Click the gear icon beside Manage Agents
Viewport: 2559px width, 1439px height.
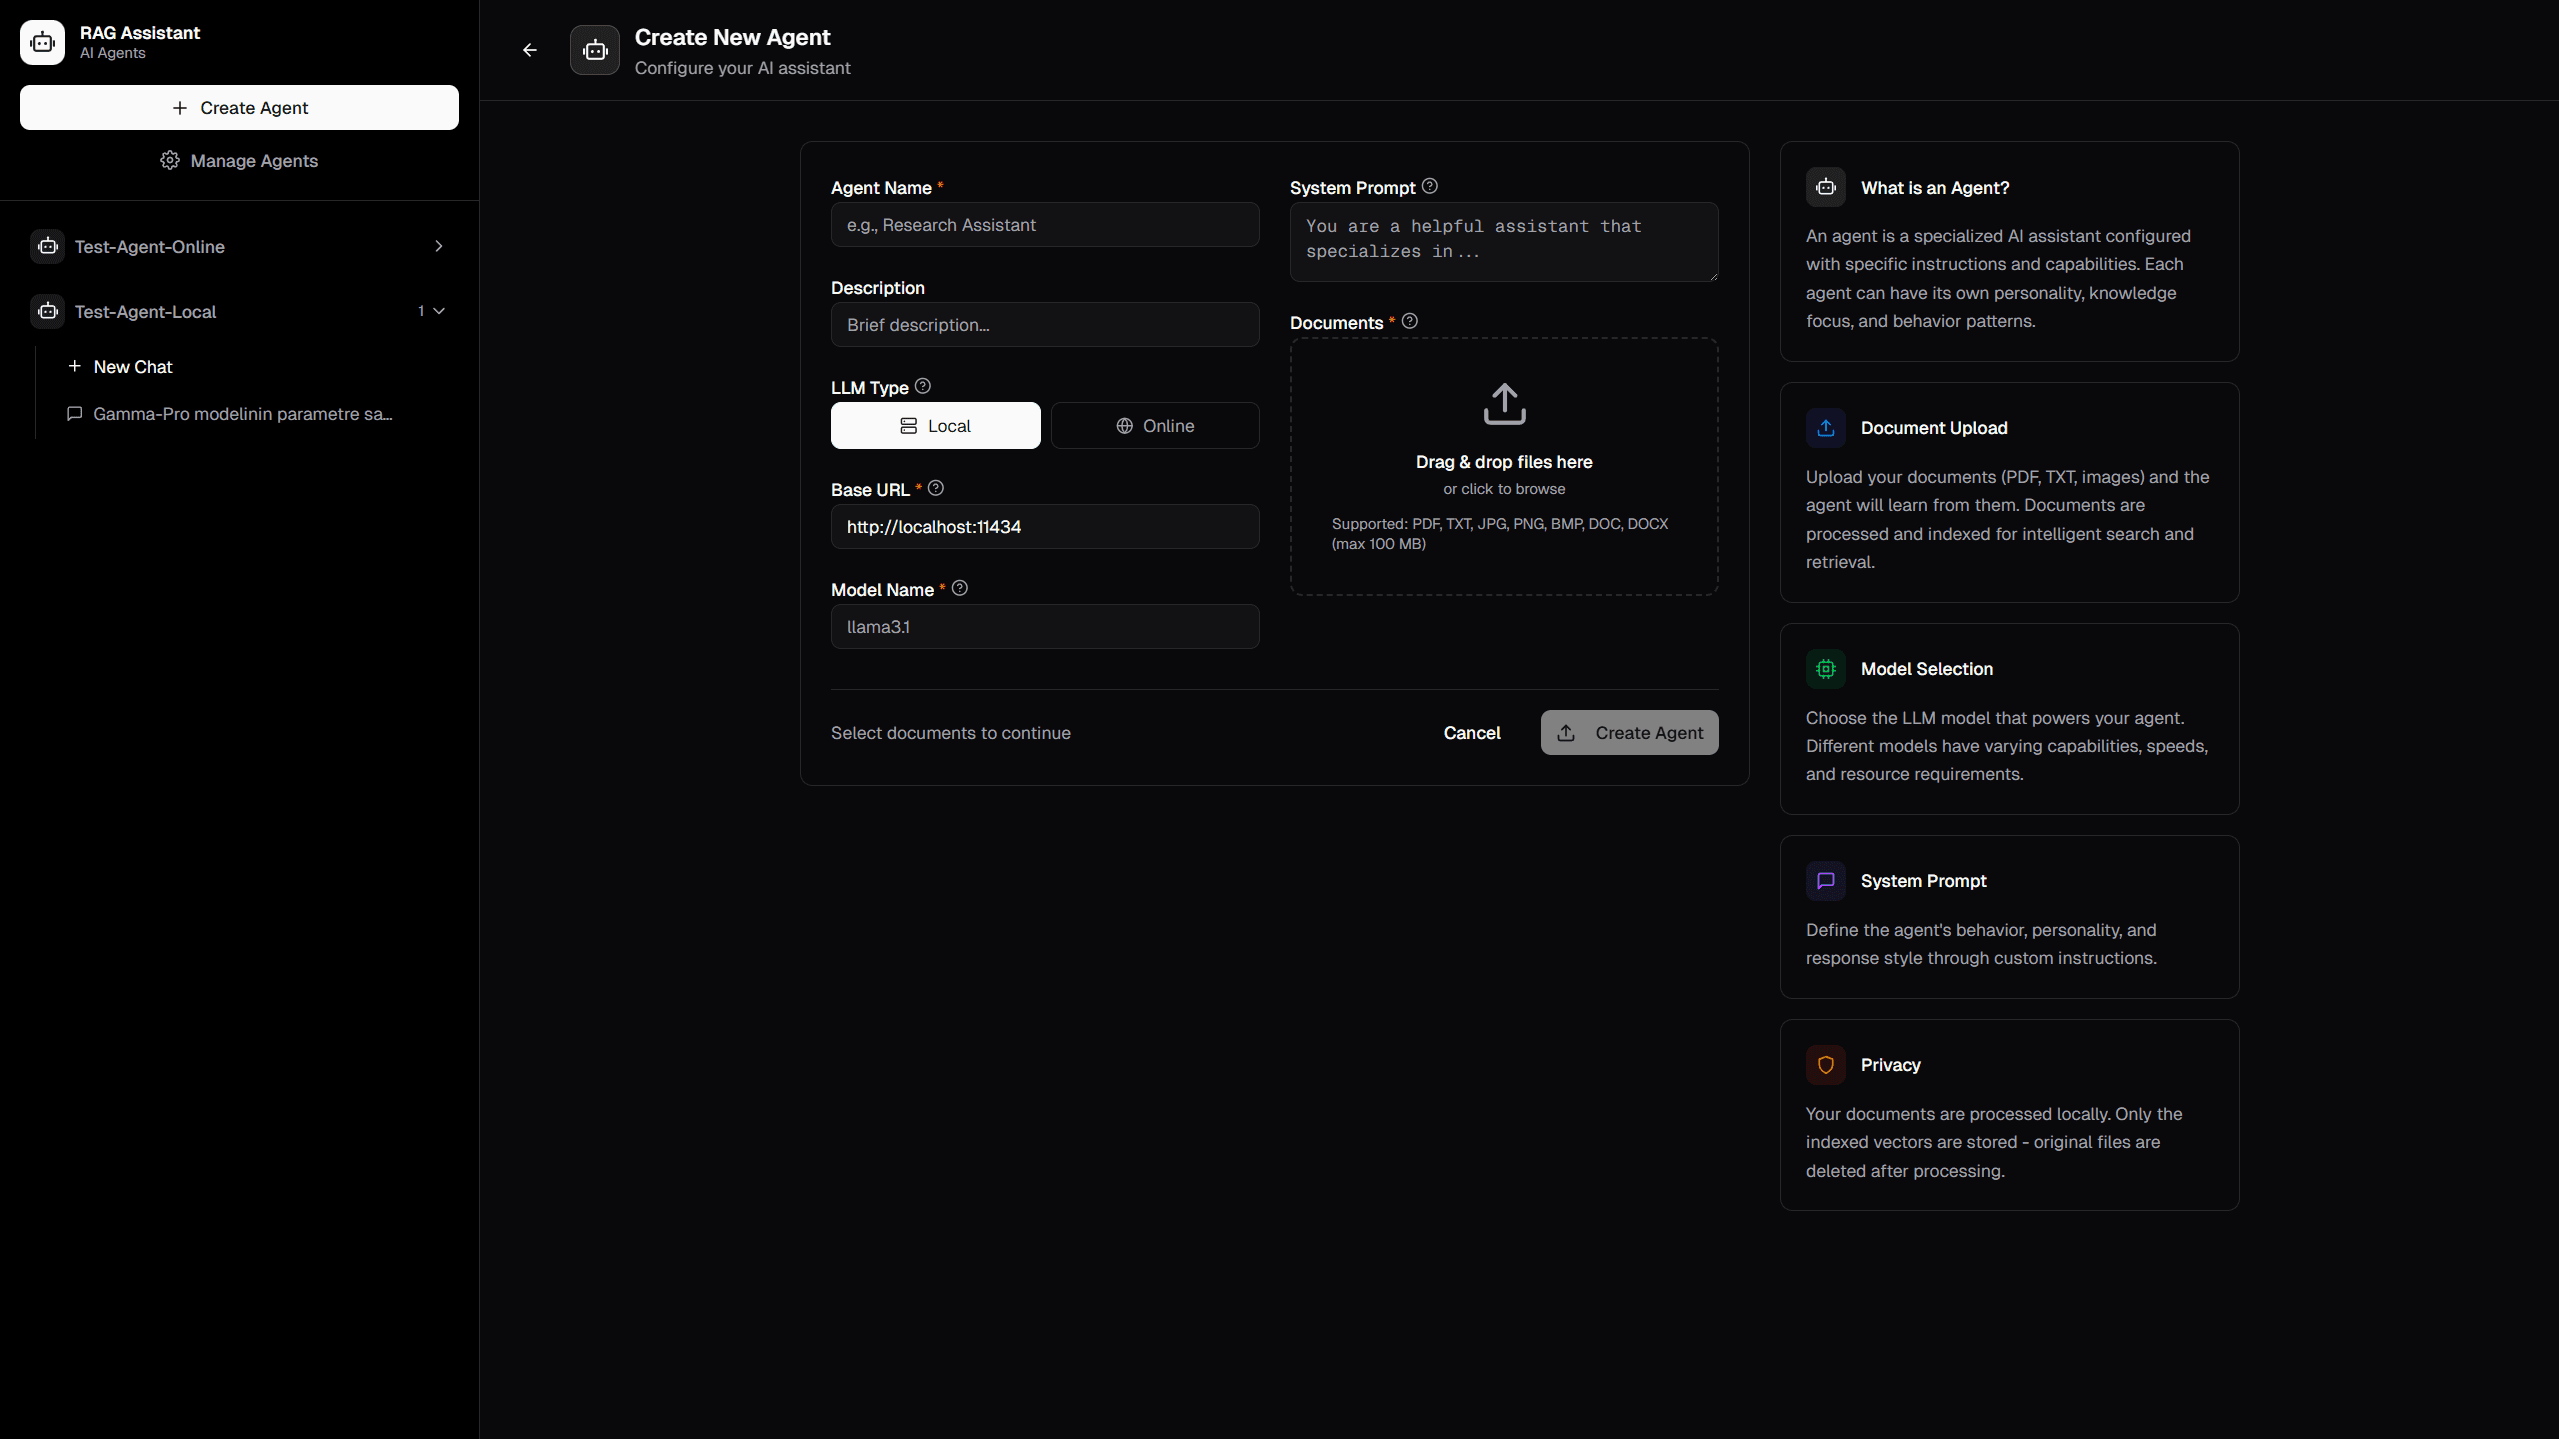[170, 160]
